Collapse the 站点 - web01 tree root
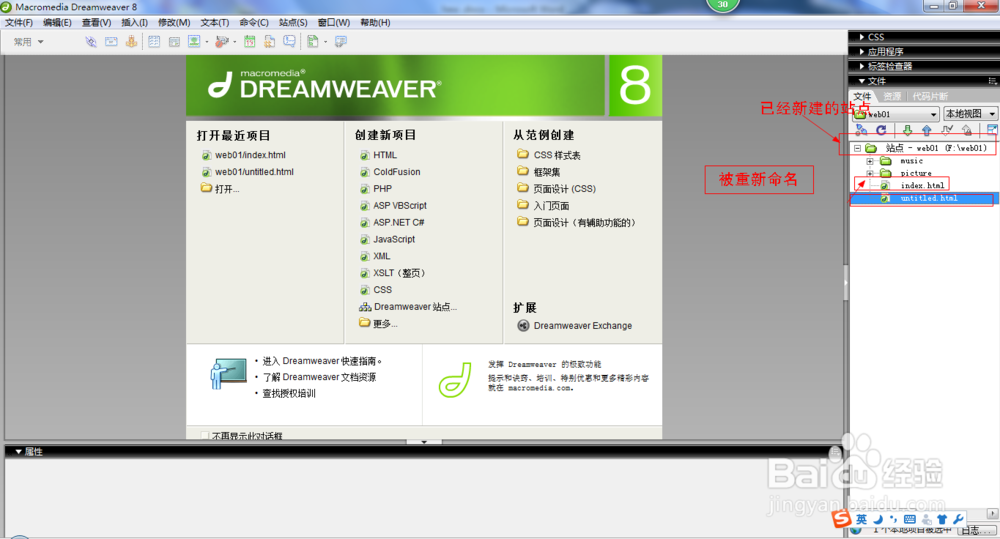The width and height of the screenshot is (1000, 539). click(x=857, y=148)
